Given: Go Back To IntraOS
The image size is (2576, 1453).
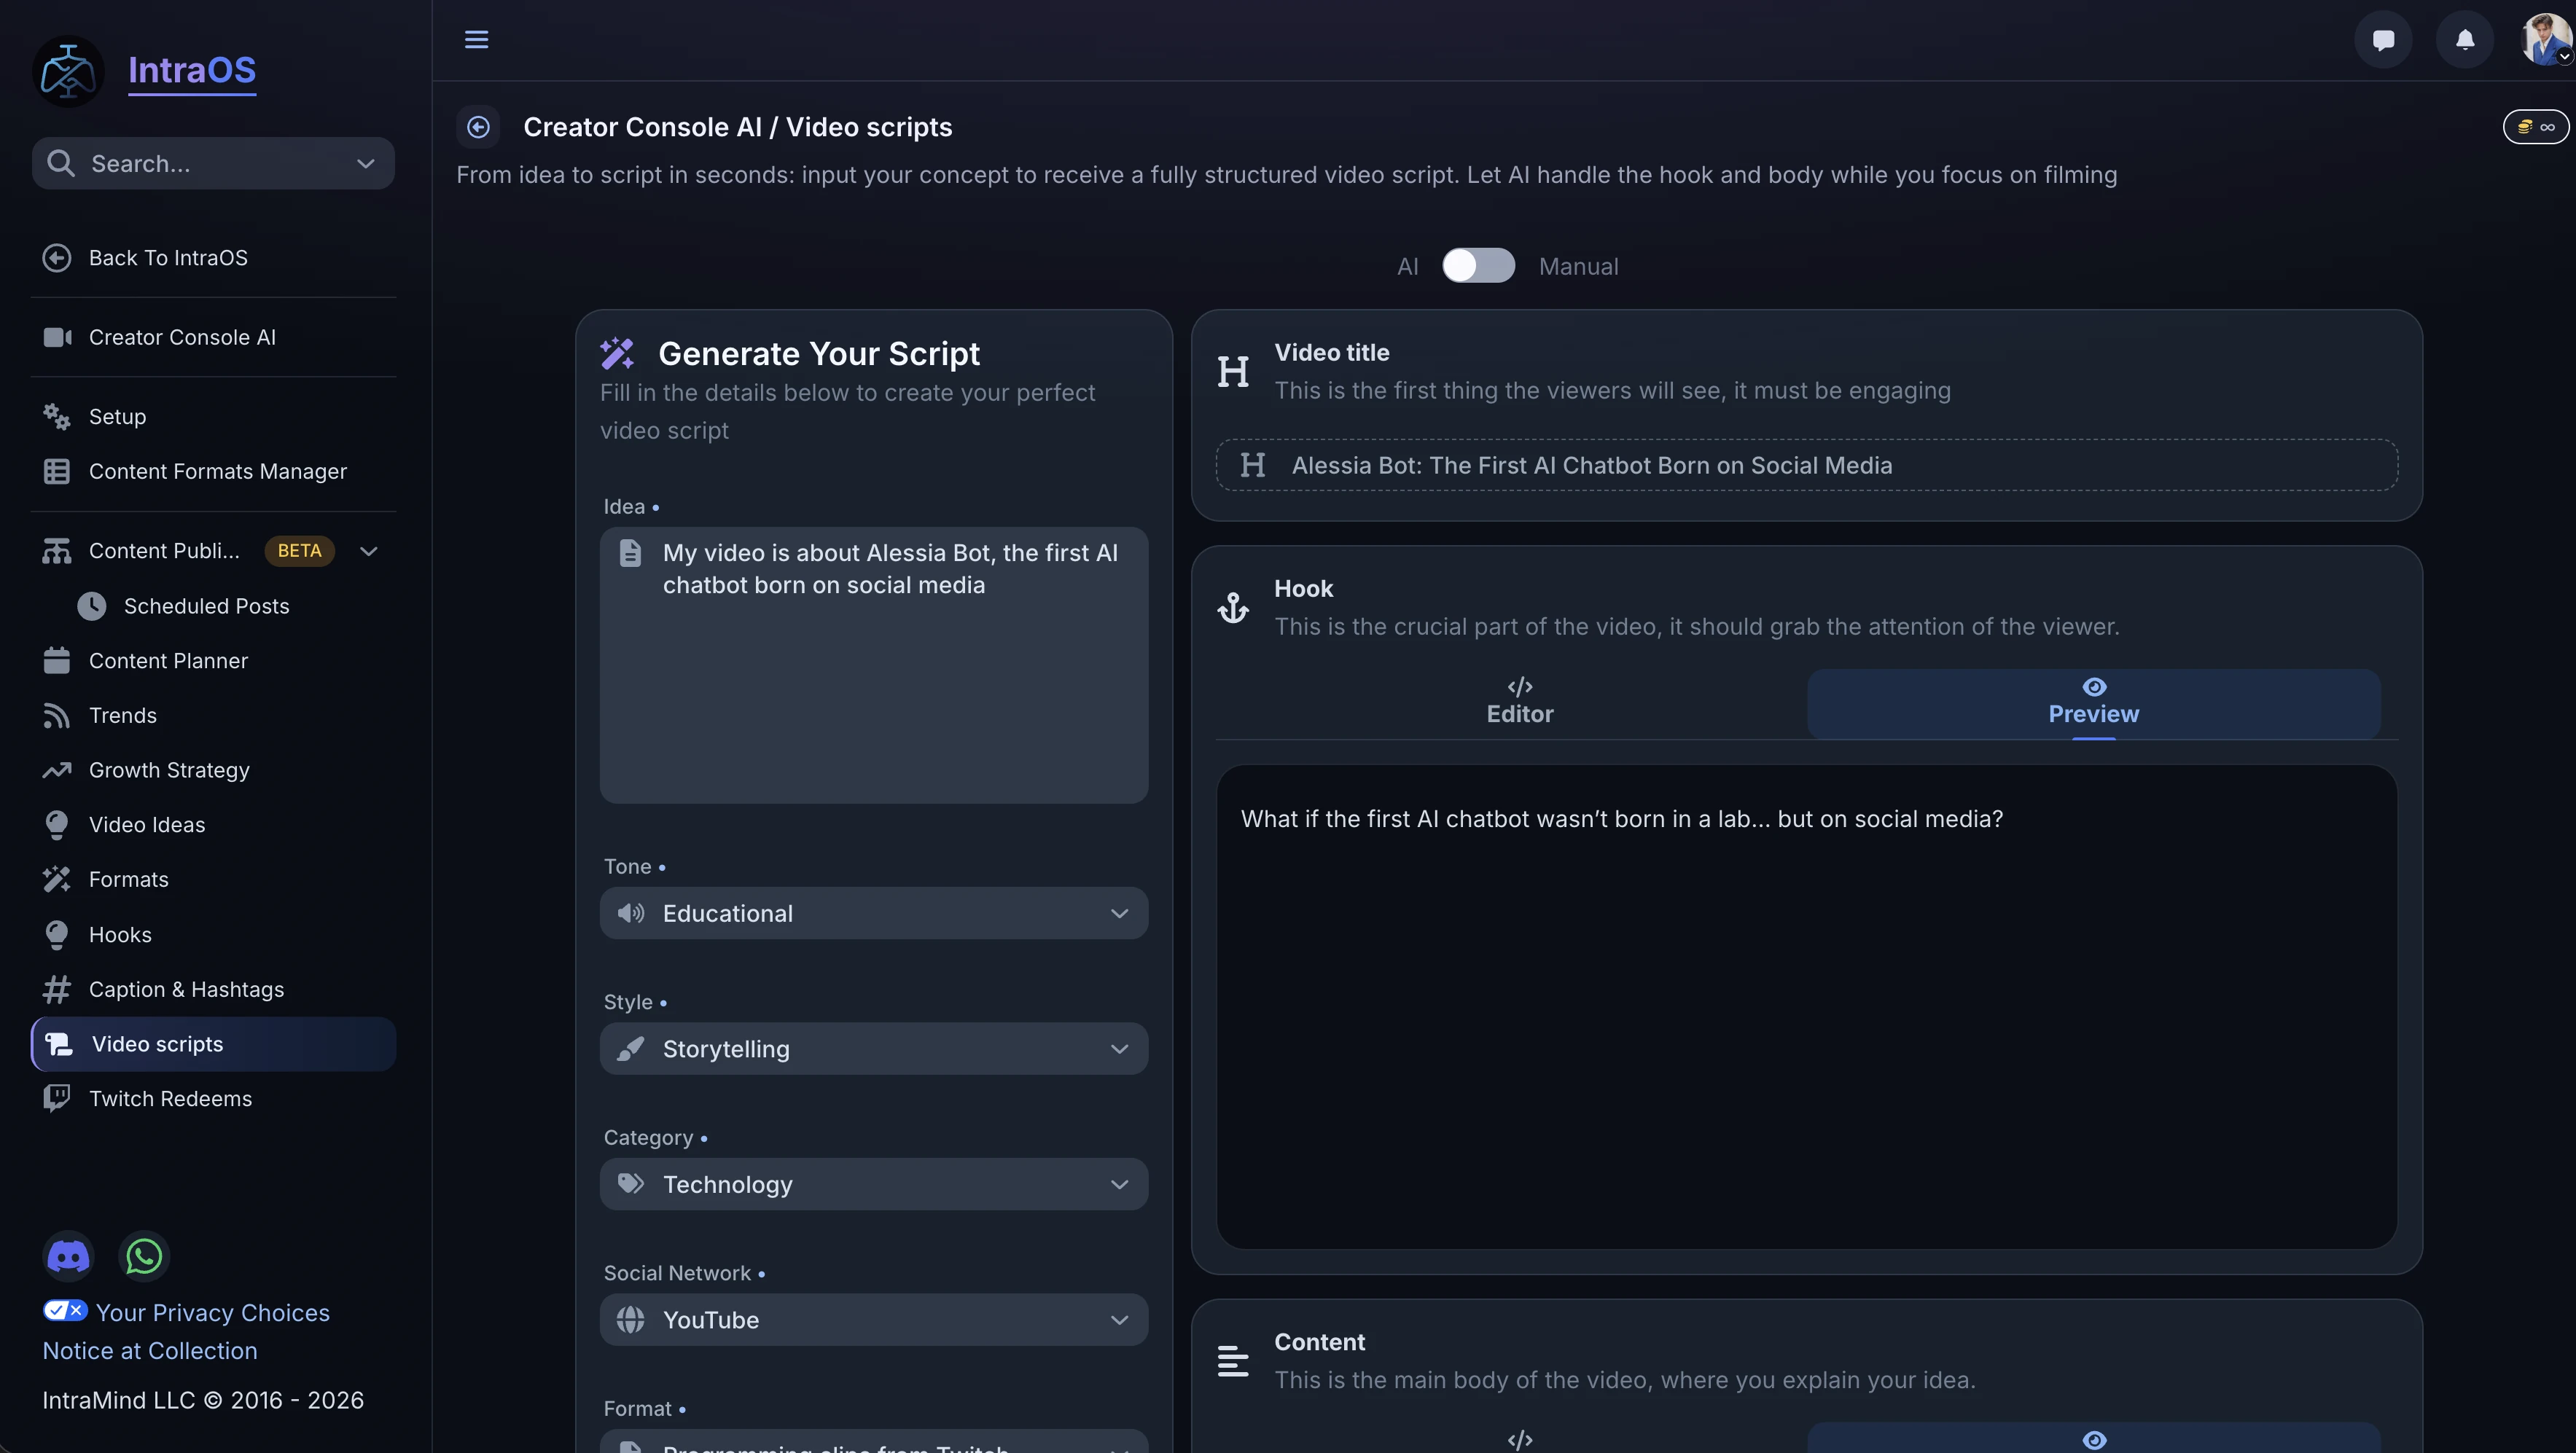Looking at the screenshot, I should tap(214, 257).
